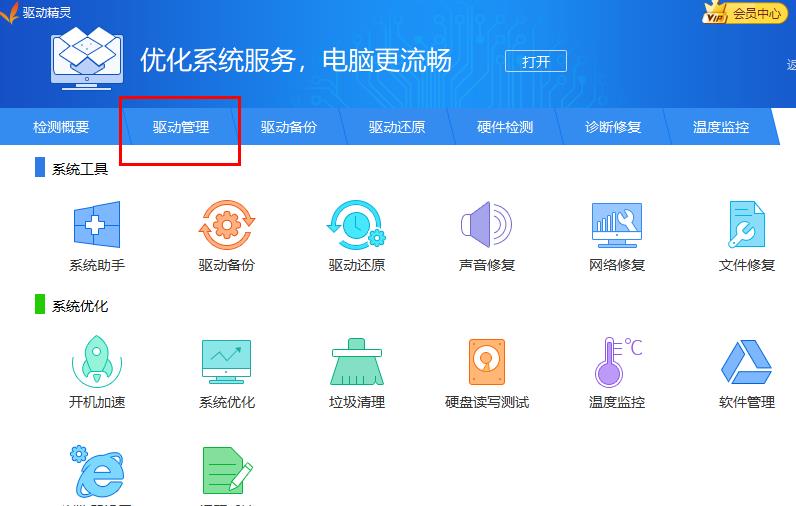Open 软件管理 triangle icon
This screenshot has height=506, width=796.
tap(746, 362)
